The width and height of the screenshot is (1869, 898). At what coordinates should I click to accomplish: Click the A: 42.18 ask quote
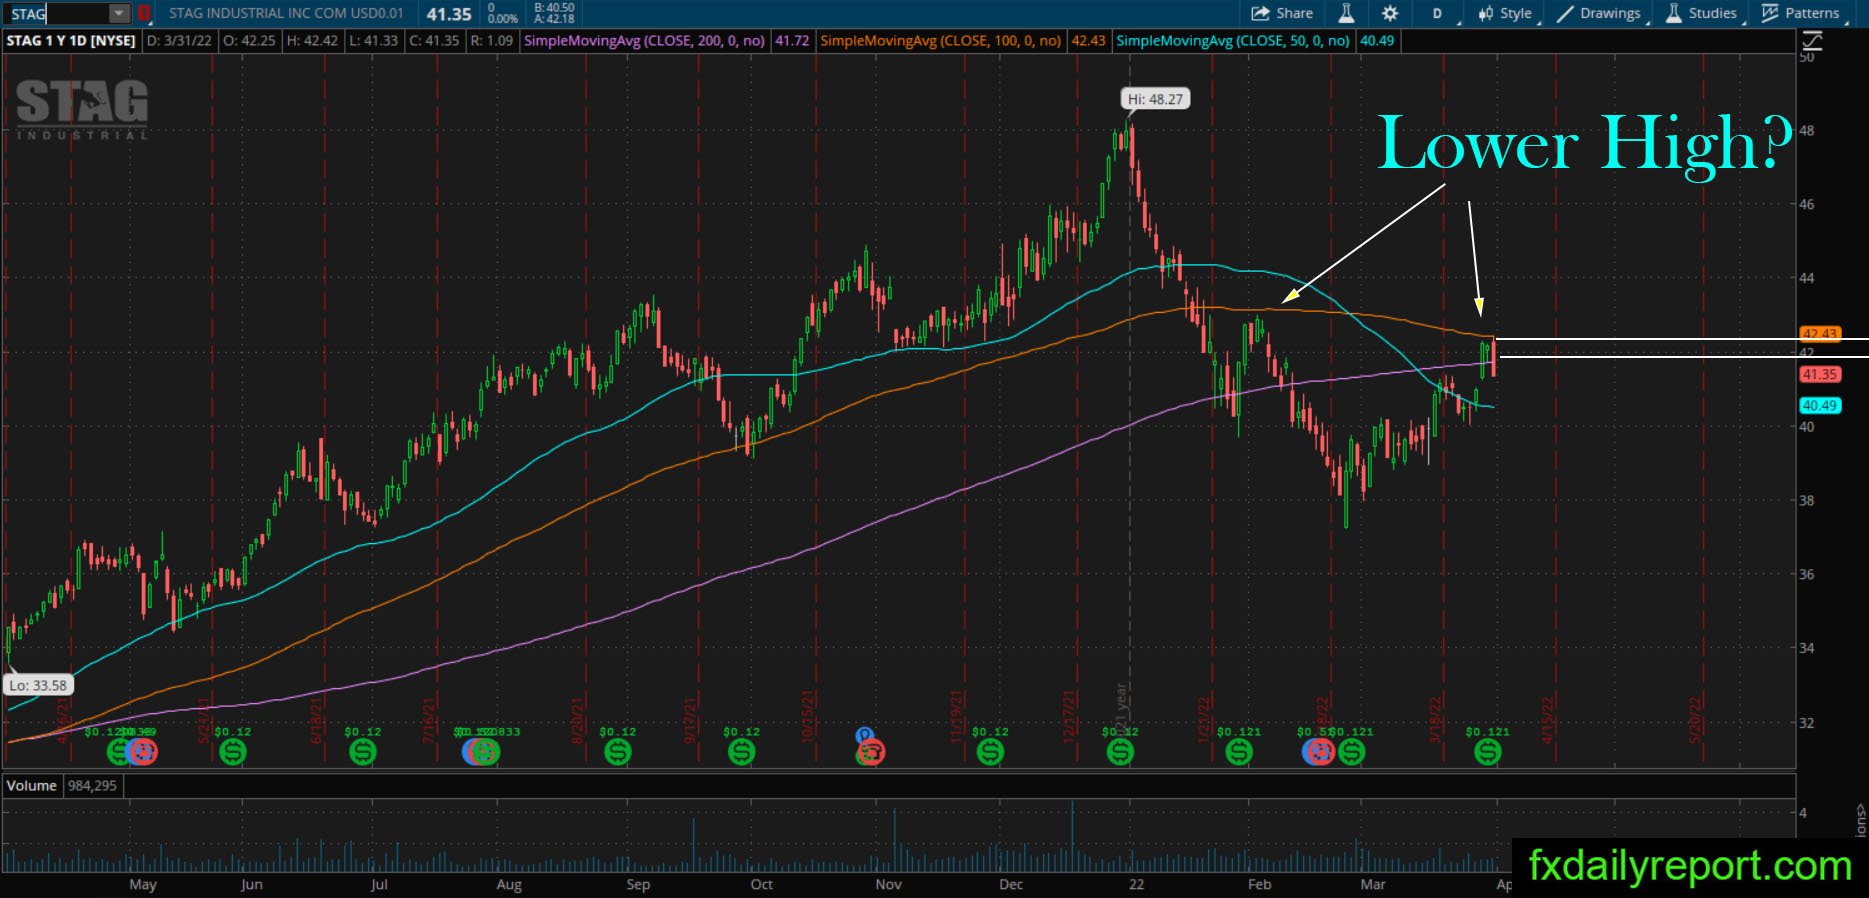tap(554, 19)
